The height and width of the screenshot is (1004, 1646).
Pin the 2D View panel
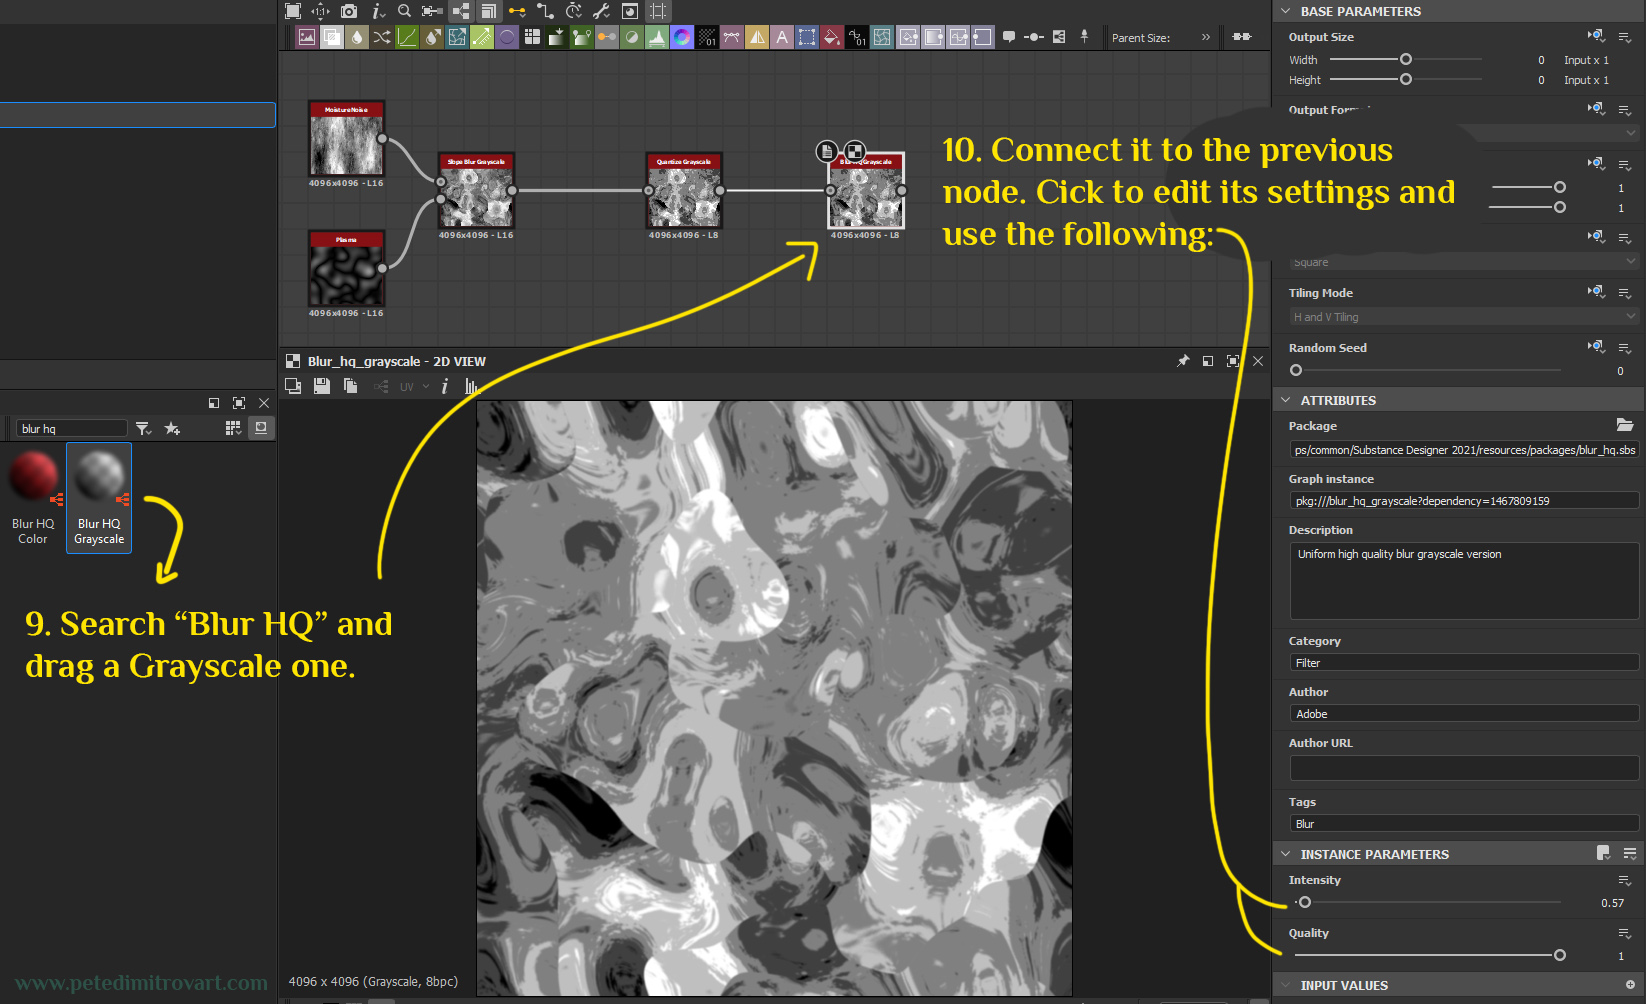[x=1183, y=361]
